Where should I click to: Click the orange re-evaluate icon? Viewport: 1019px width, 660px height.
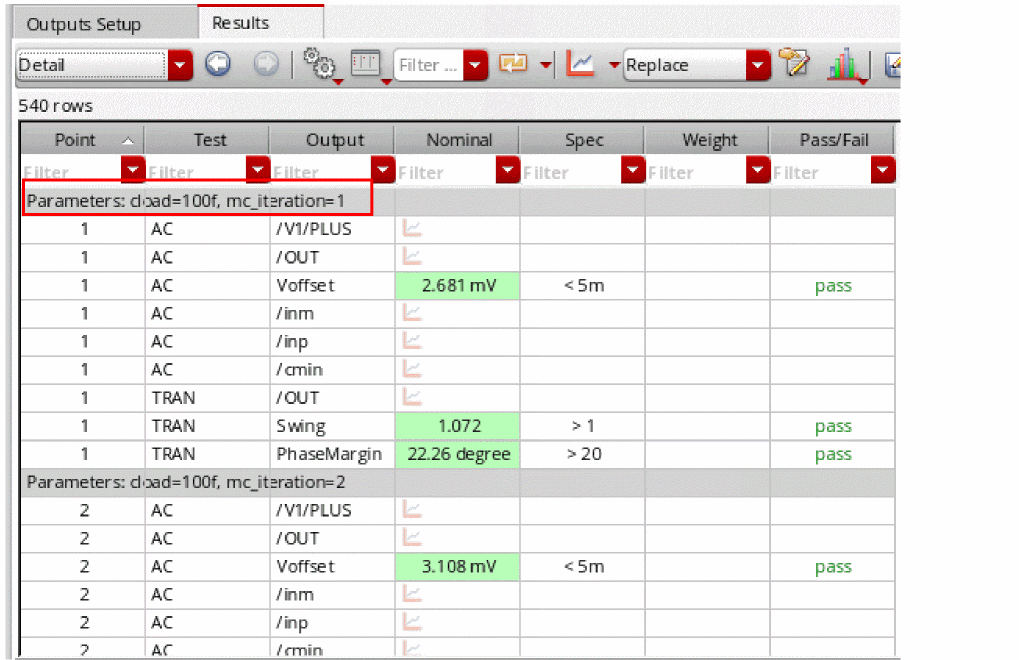pos(513,65)
